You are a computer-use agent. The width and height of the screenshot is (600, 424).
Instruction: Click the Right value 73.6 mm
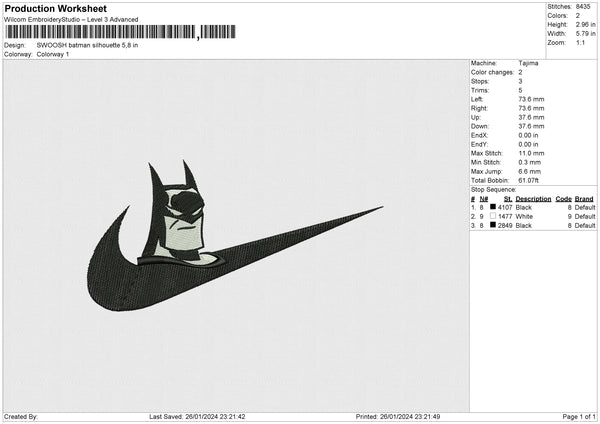coord(531,108)
